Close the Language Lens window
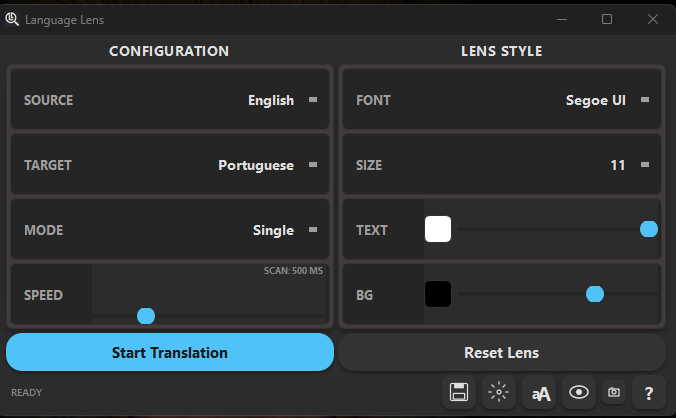Image resolution: width=676 pixels, height=418 pixels. coord(653,19)
